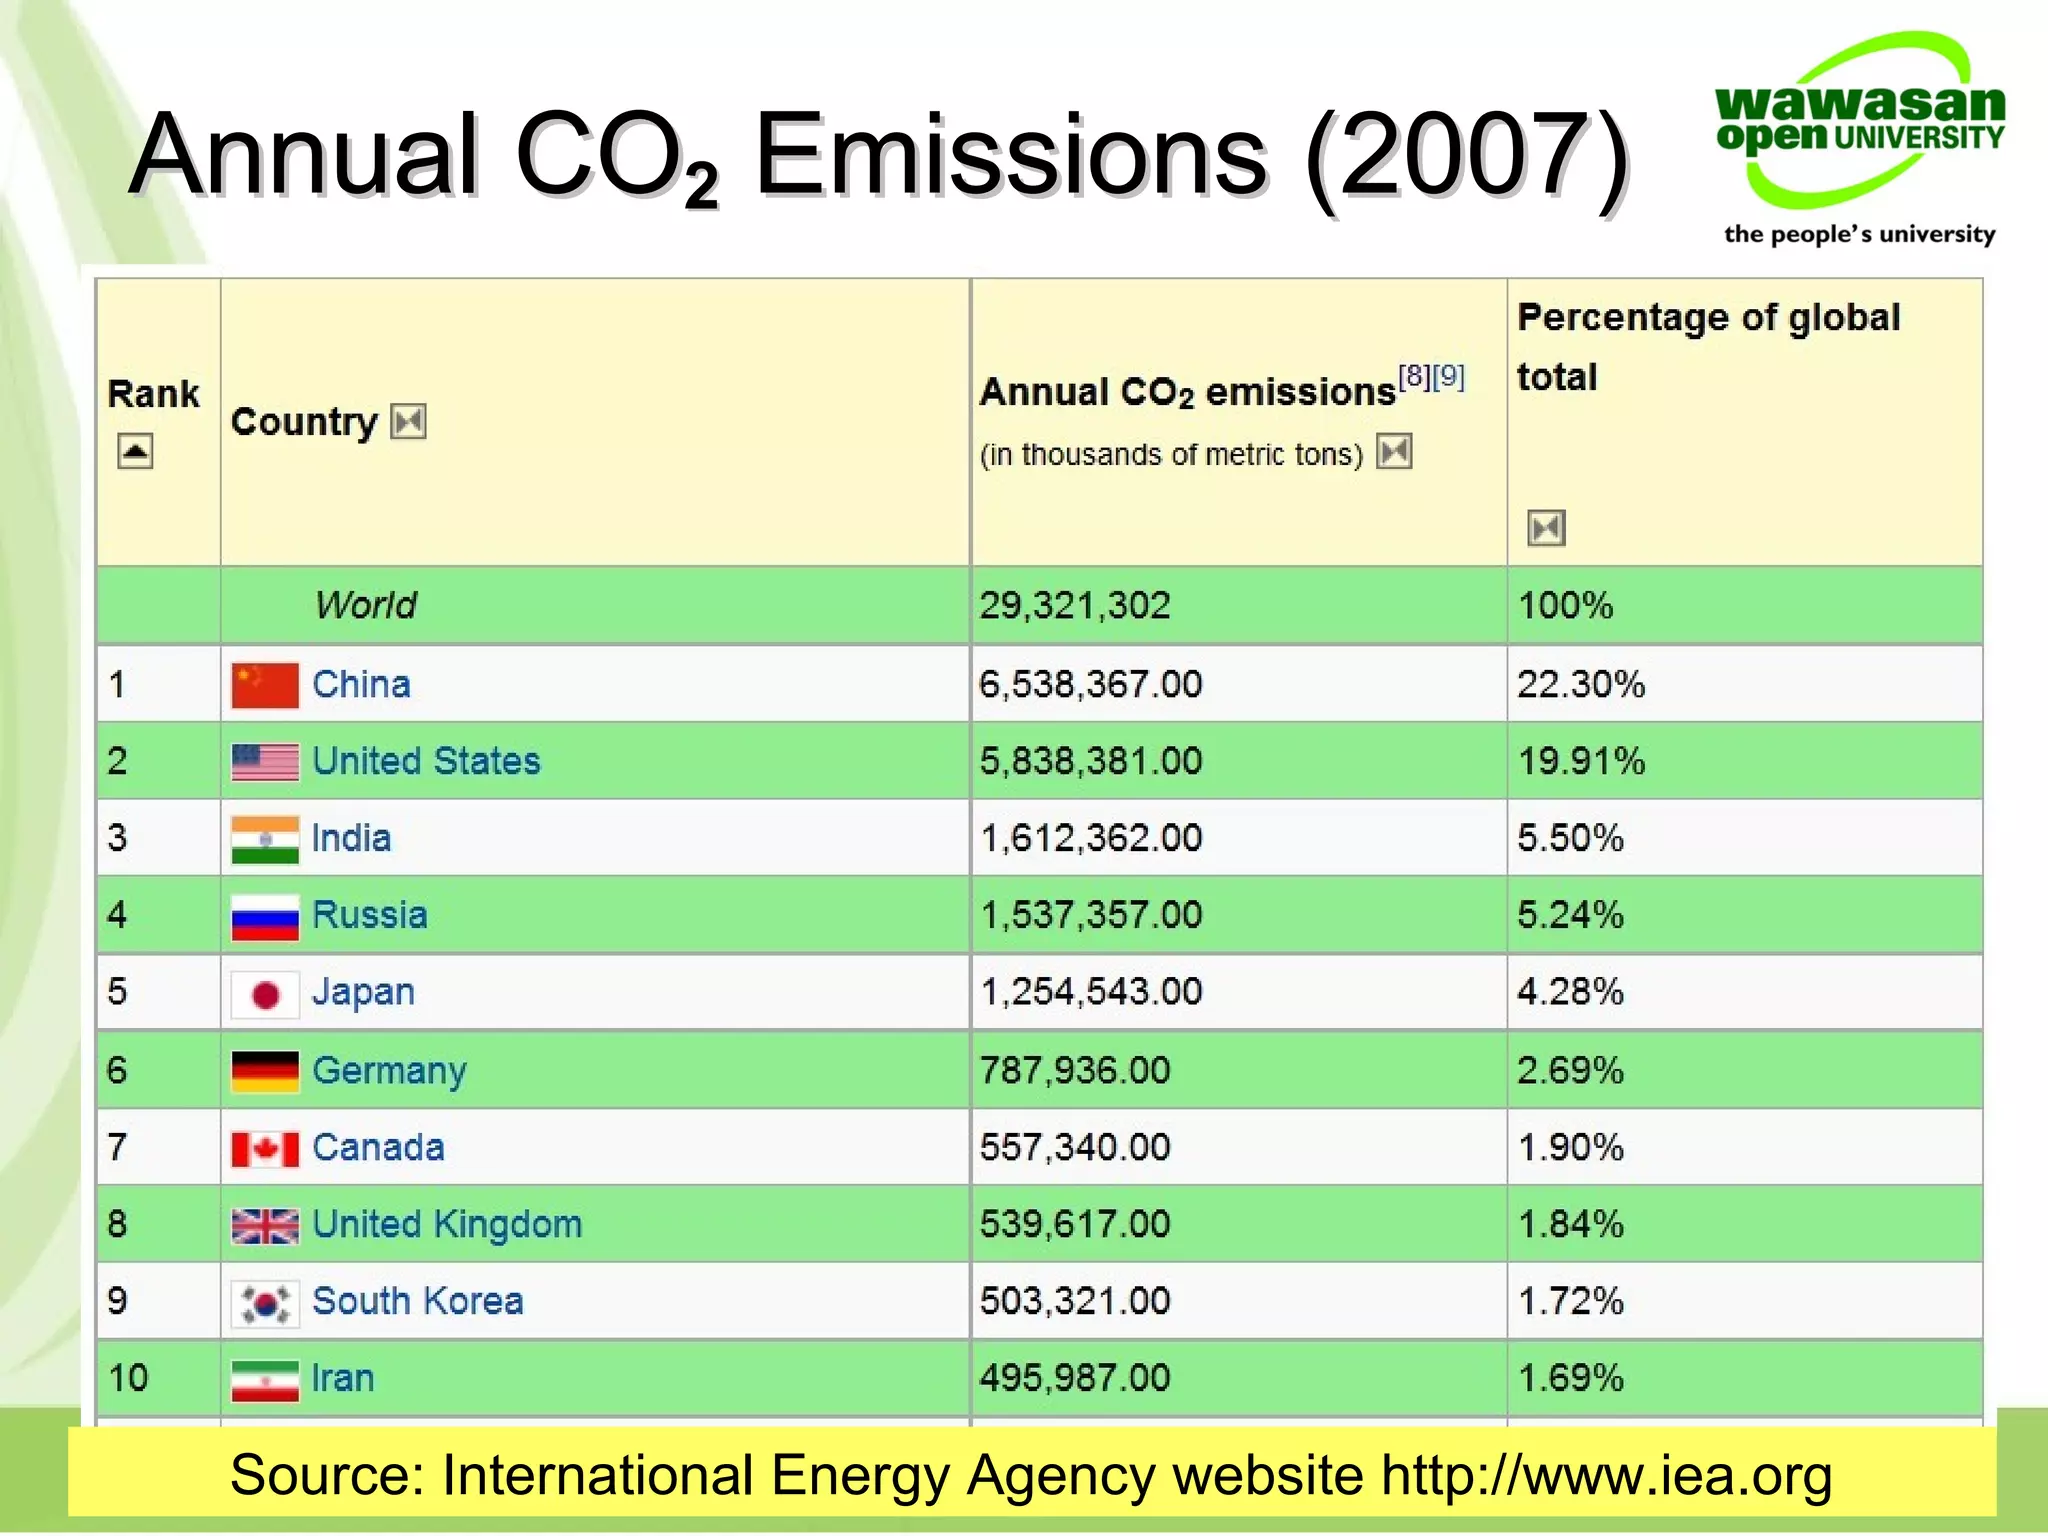Click the Percentage of global total header
2048x1536 pixels.
1708,347
